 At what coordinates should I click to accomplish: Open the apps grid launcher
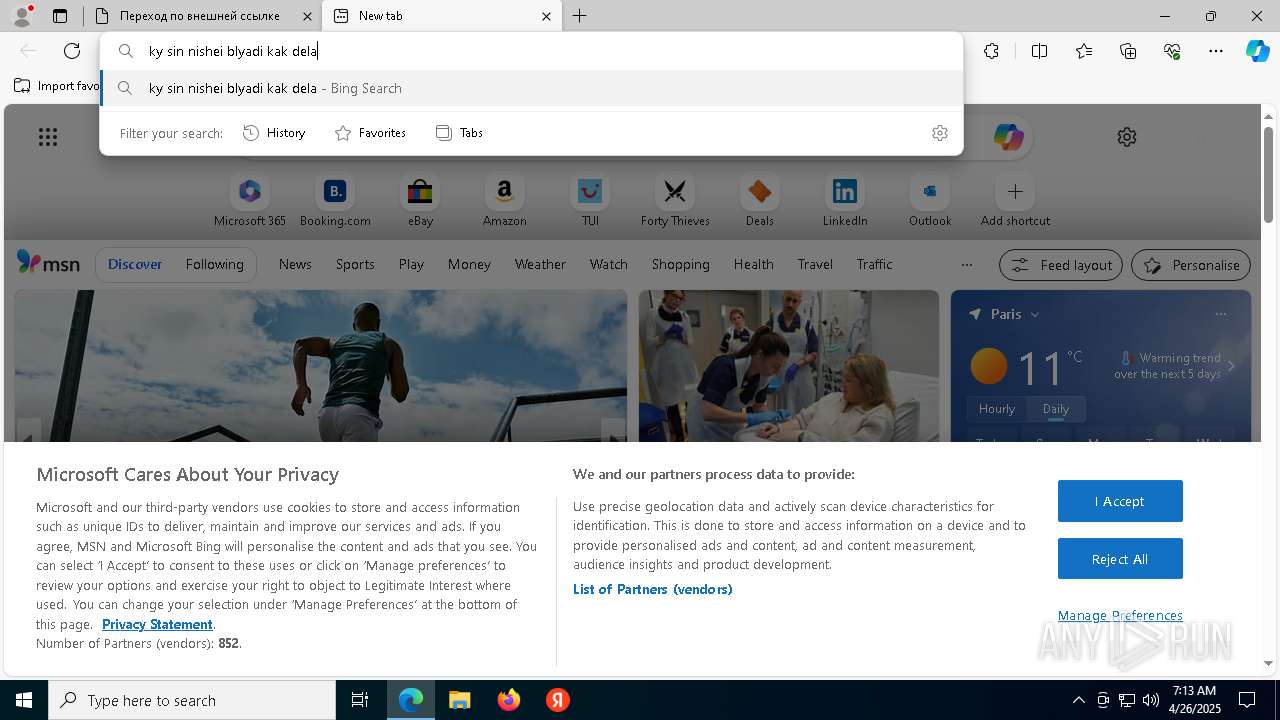click(48, 137)
